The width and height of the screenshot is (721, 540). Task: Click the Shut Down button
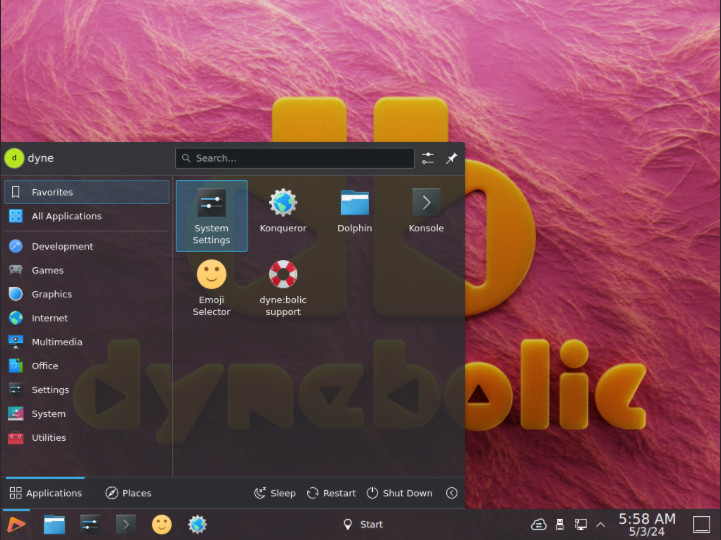tap(400, 493)
